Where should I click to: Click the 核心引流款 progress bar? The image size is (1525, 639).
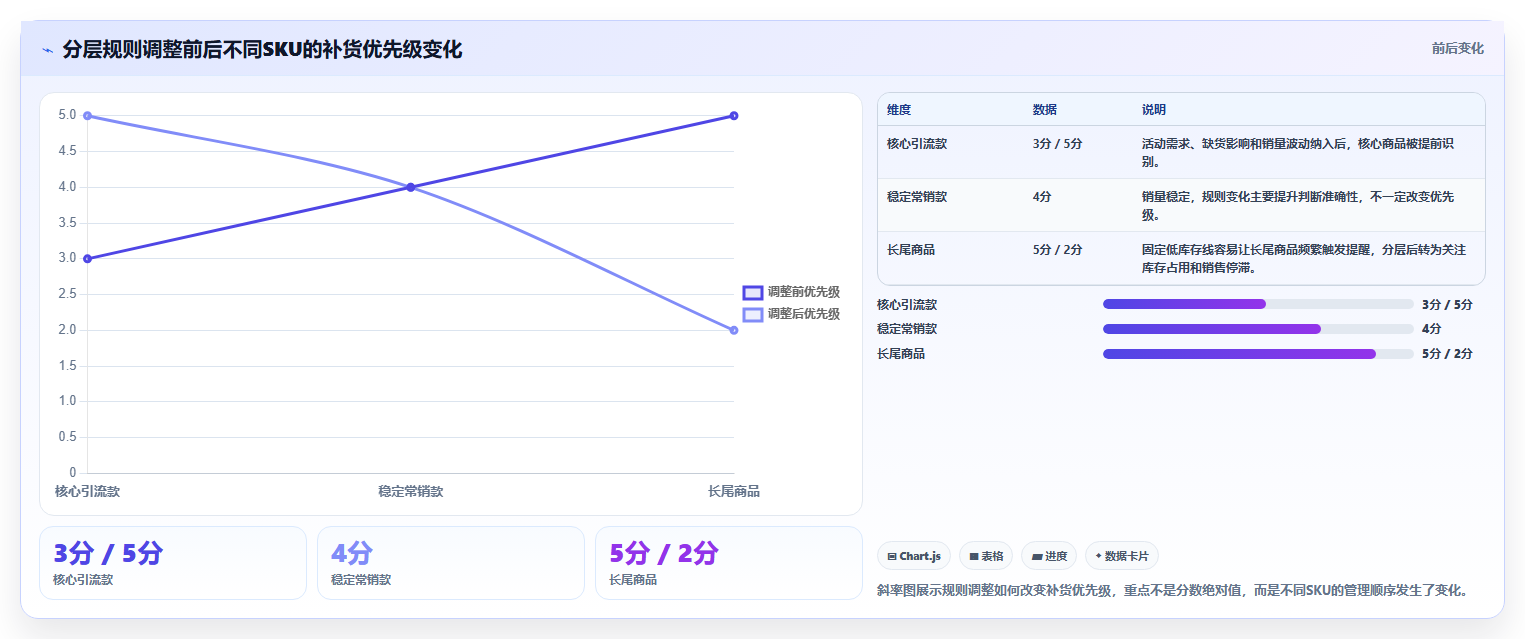pos(1258,304)
